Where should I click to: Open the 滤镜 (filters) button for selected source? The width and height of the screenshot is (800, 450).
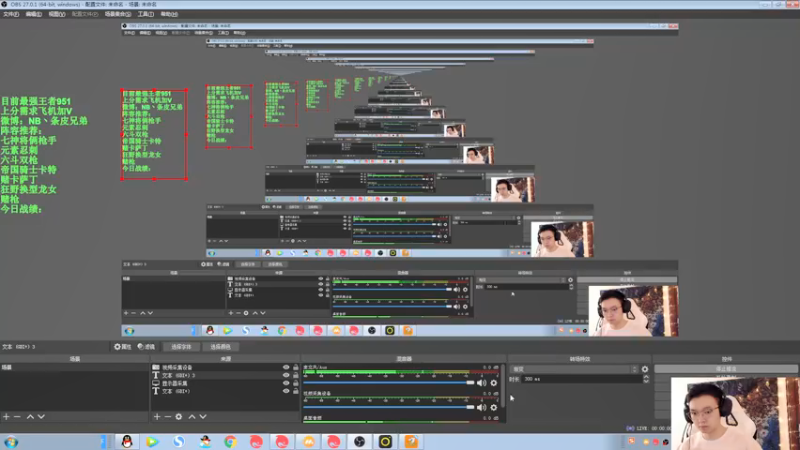pos(146,346)
